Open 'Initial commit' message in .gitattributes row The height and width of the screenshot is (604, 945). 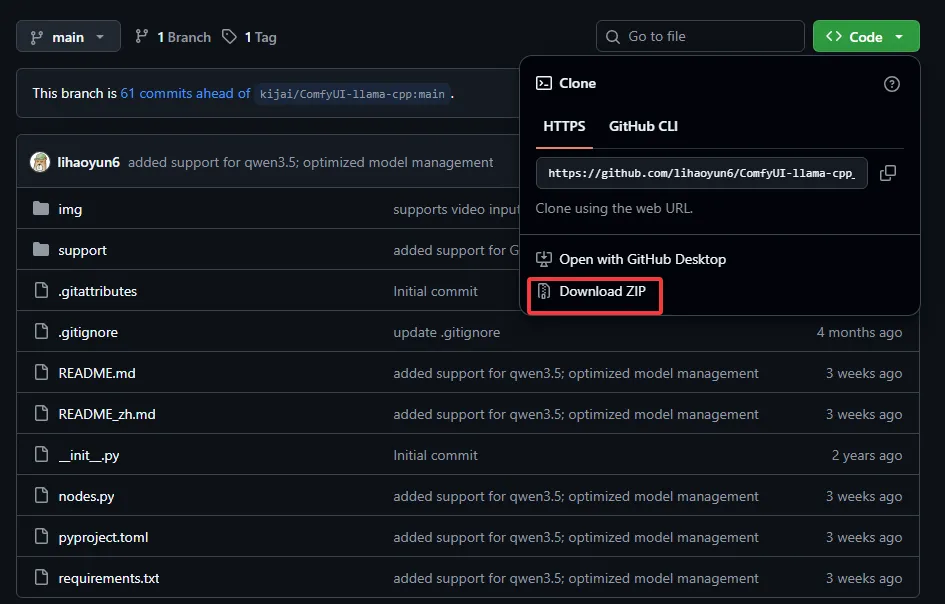(435, 291)
